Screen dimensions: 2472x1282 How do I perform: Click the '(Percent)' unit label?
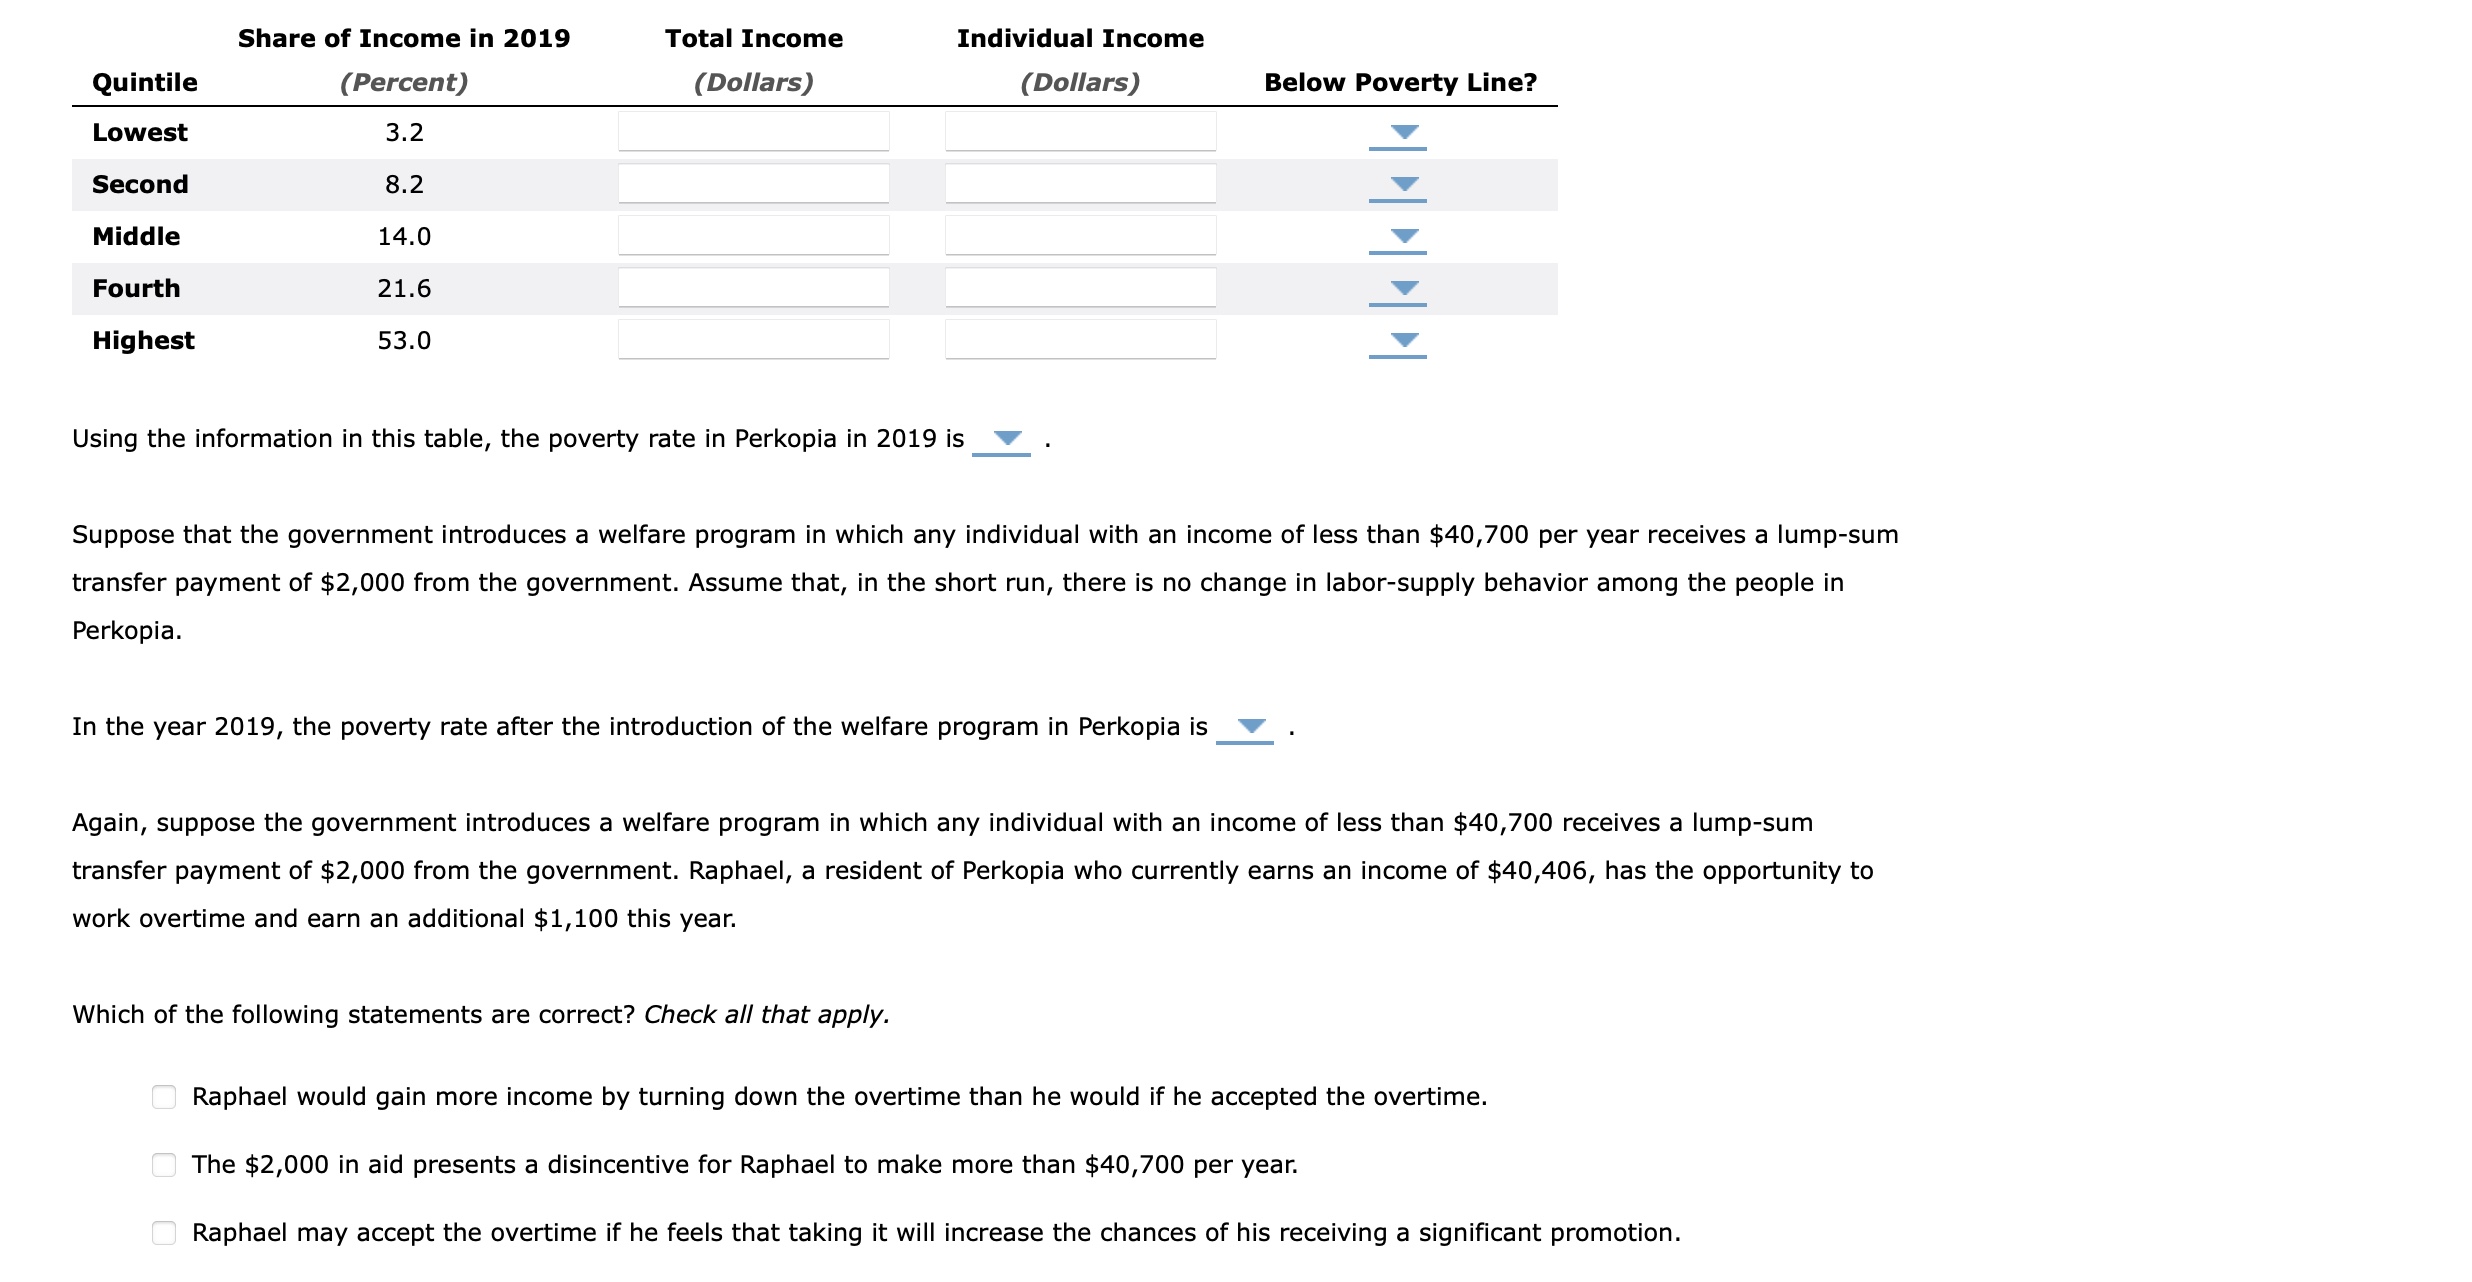(x=404, y=82)
